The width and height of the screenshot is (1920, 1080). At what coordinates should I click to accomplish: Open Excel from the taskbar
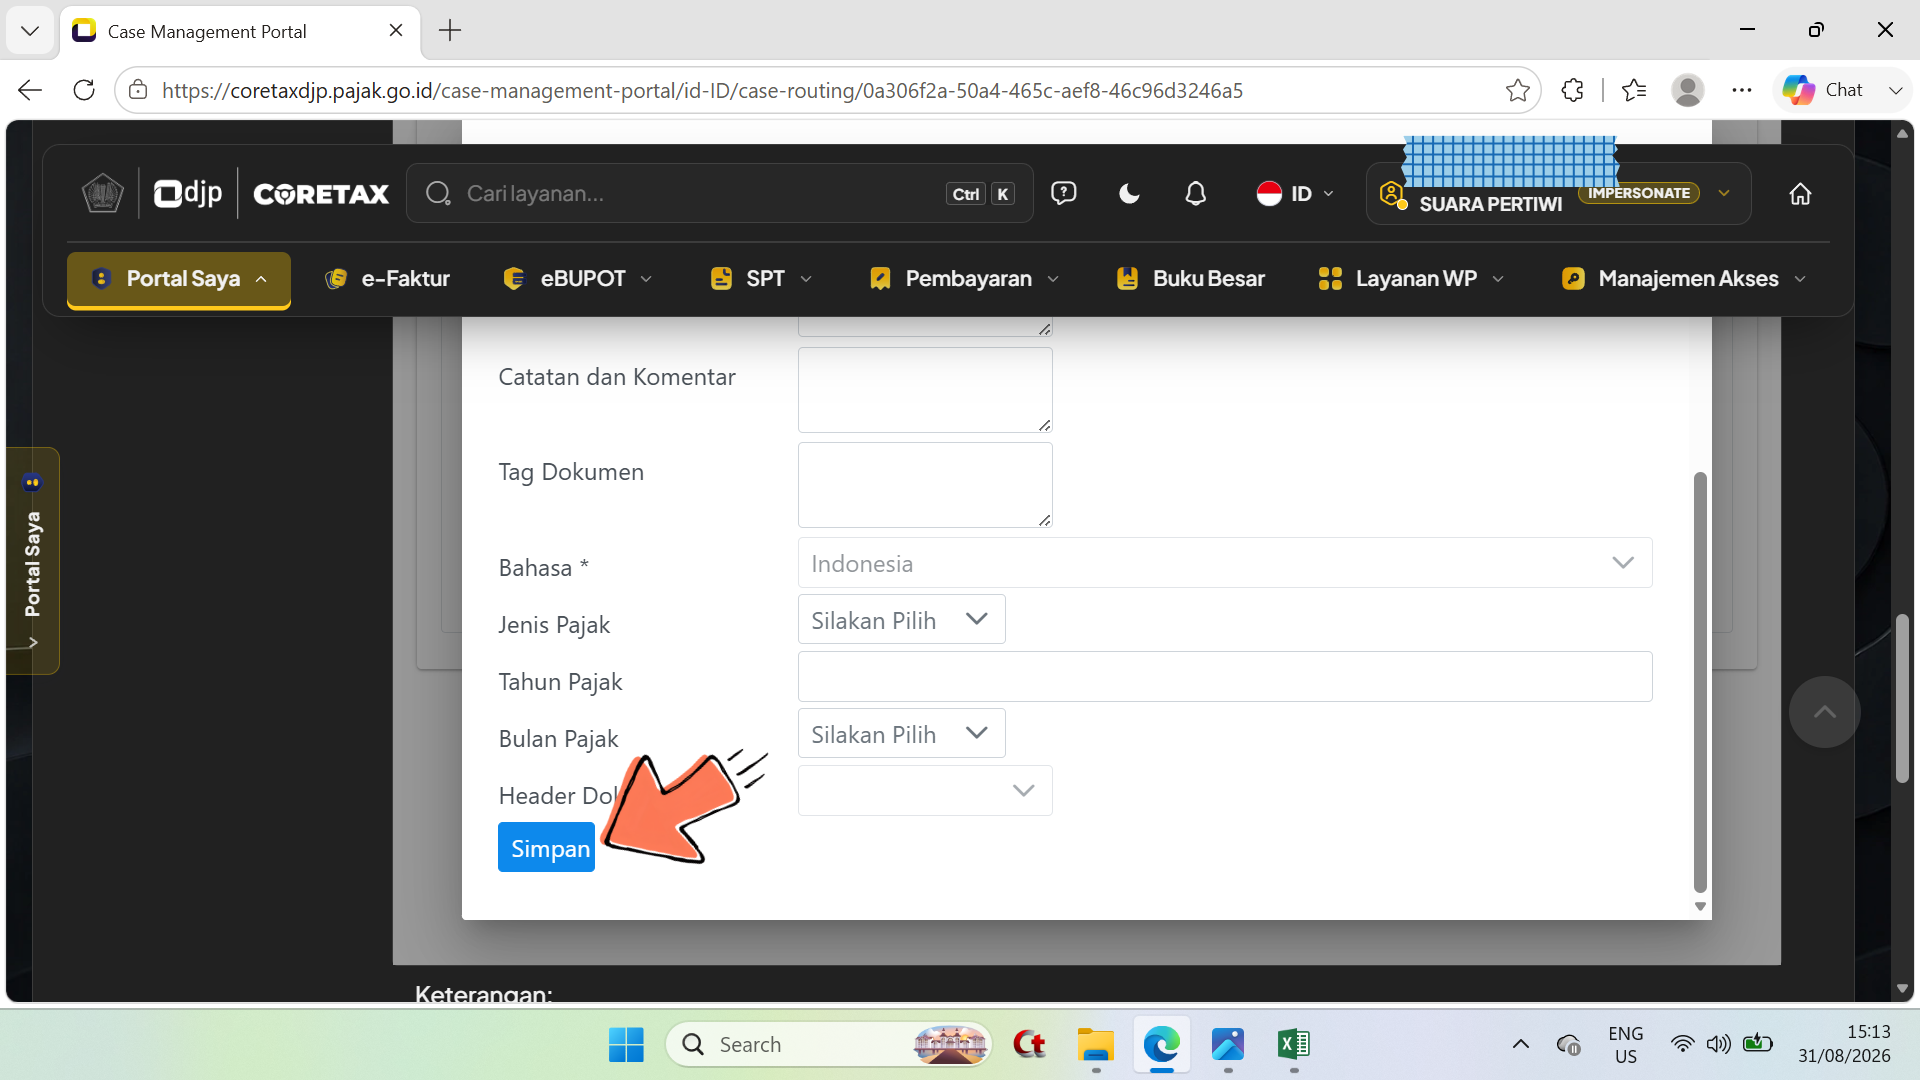coord(1293,1044)
